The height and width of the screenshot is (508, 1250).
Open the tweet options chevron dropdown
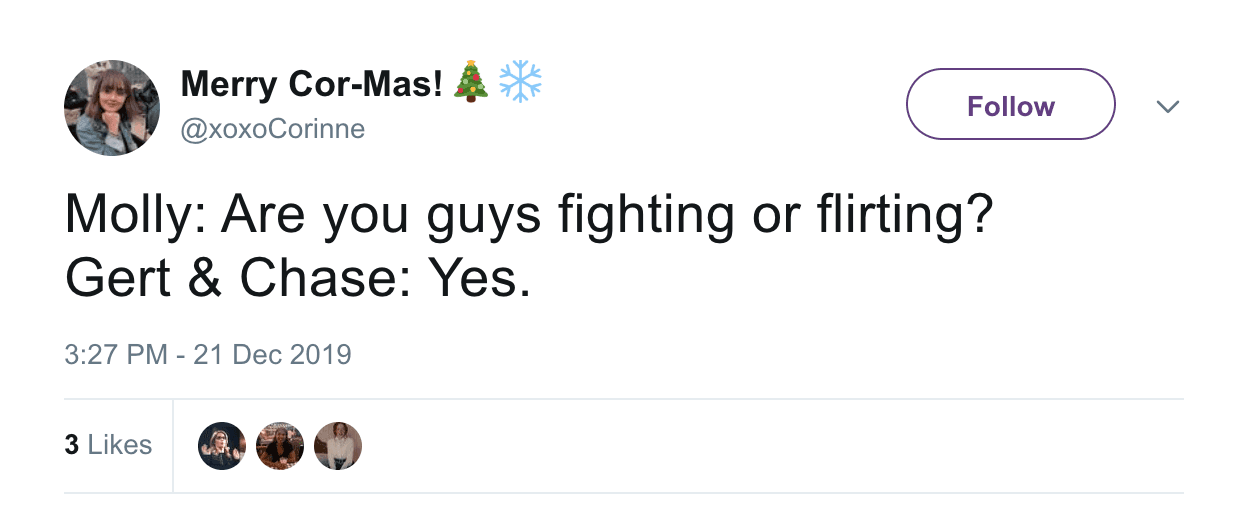(x=1167, y=106)
